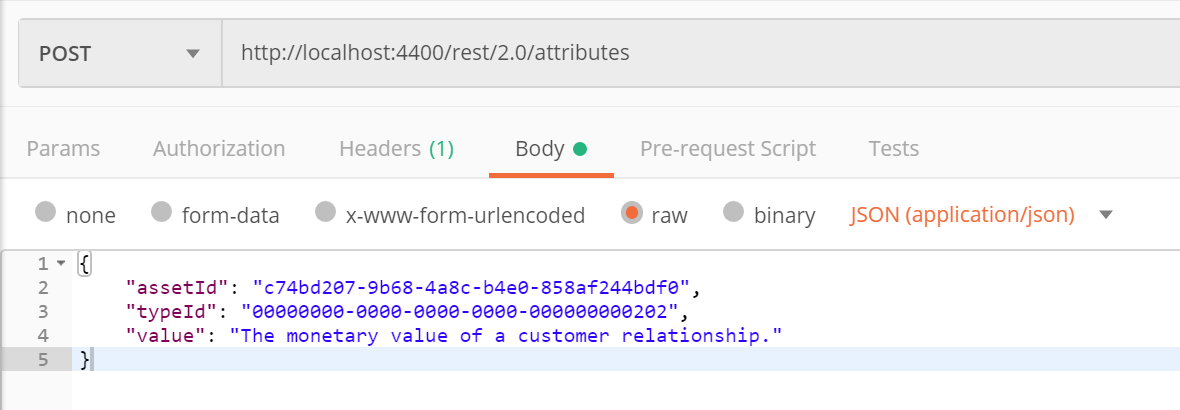The height and width of the screenshot is (410, 1180).
Task: Select the Body tab
Action: (551, 149)
